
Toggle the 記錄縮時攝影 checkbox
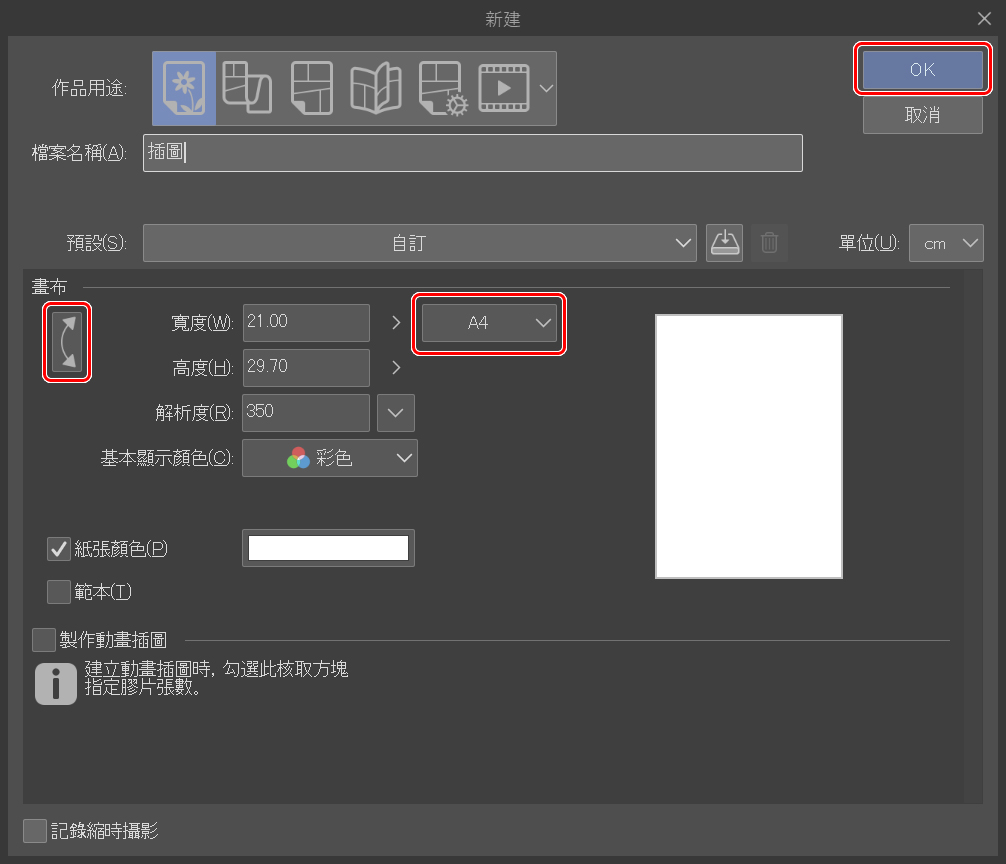(35, 830)
